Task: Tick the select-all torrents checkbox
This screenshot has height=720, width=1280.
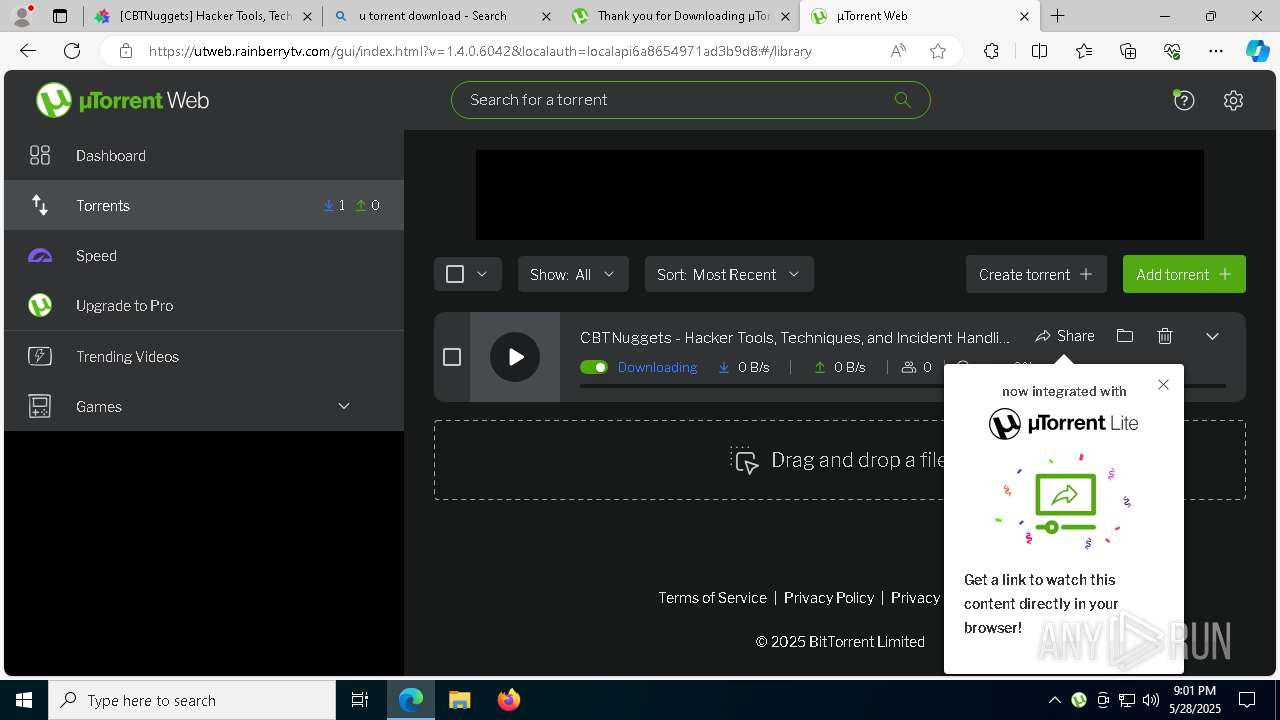Action: (455, 274)
